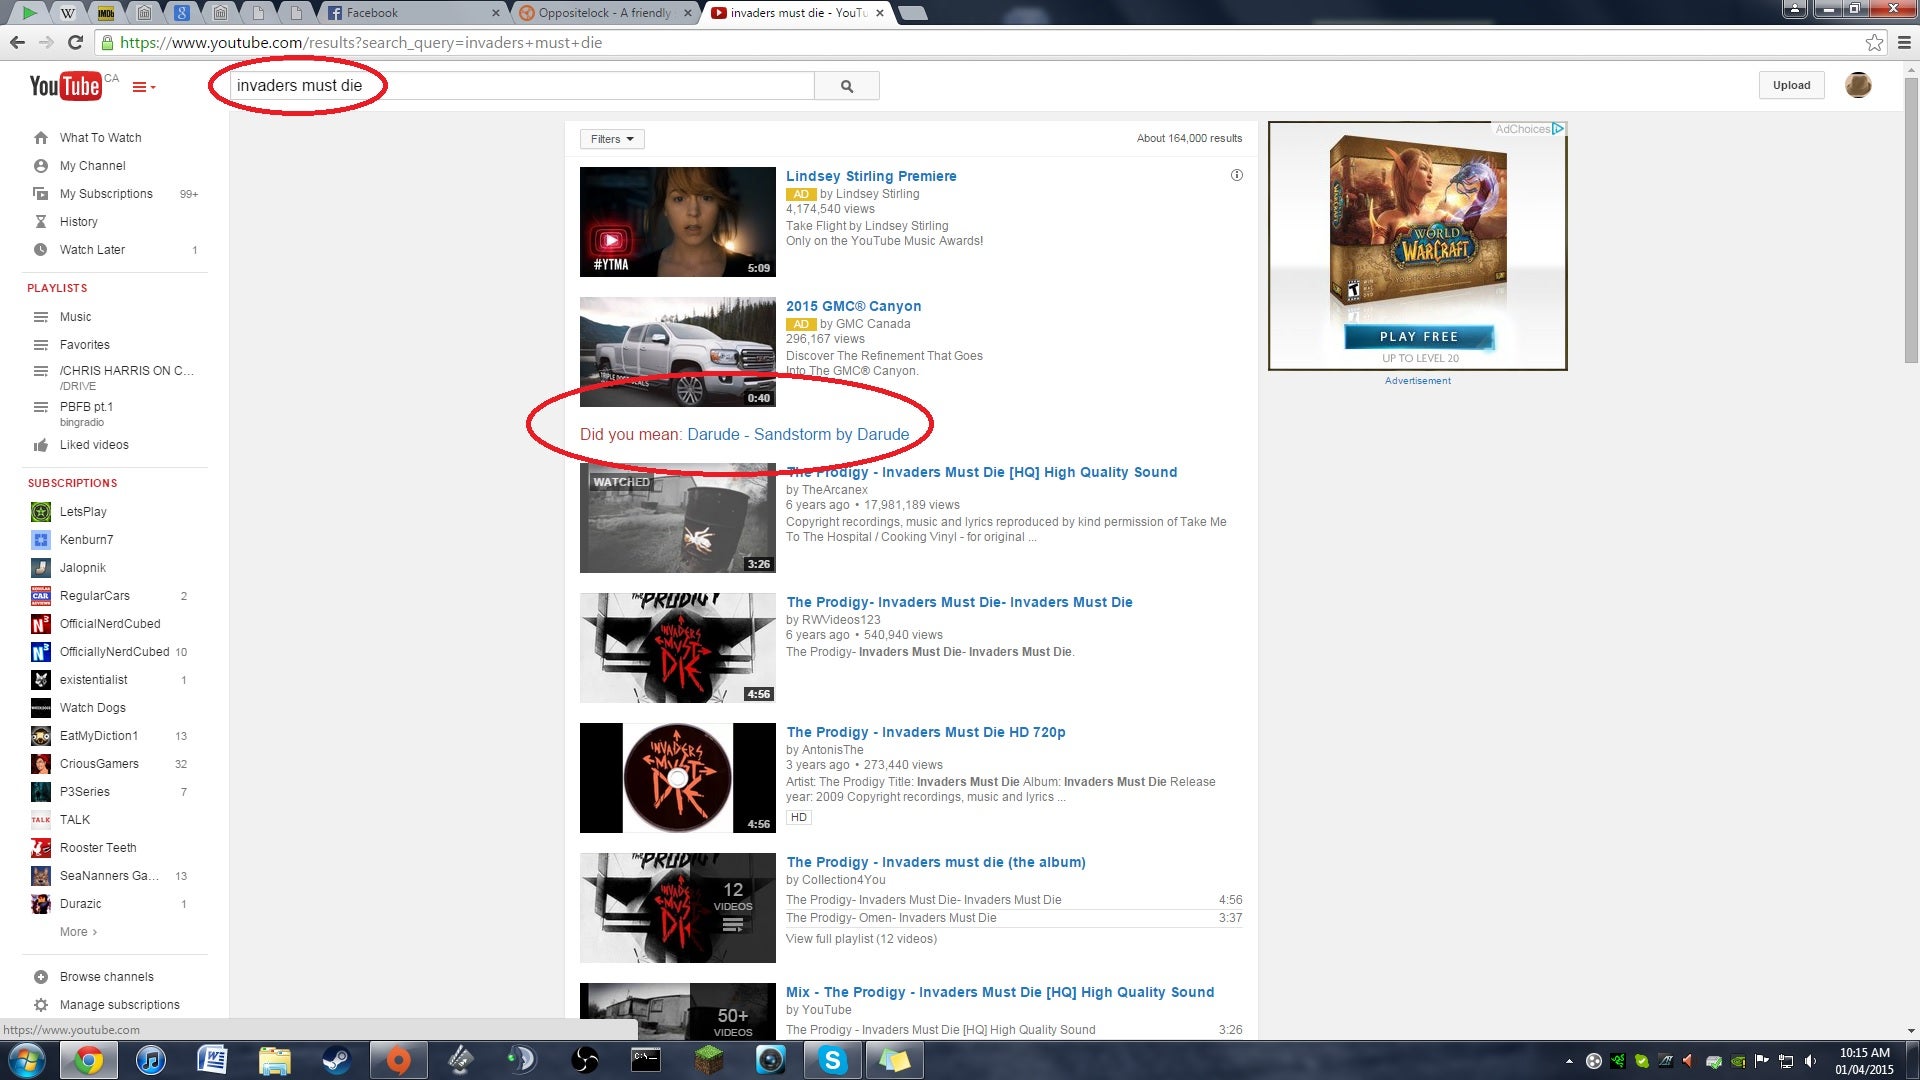Focus the YouTube search box
The height and width of the screenshot is (1080, 1920).
click(x=522, y=86)
